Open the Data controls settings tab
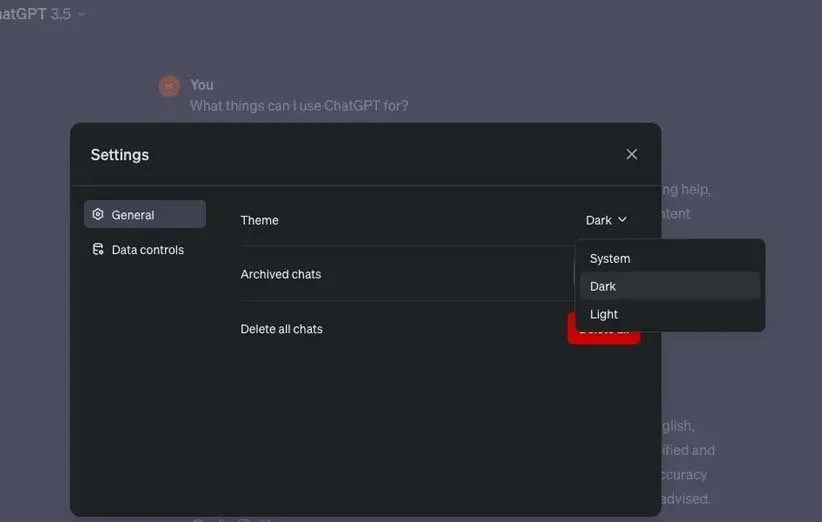This screenshot has height=522, width=822. 145,250
